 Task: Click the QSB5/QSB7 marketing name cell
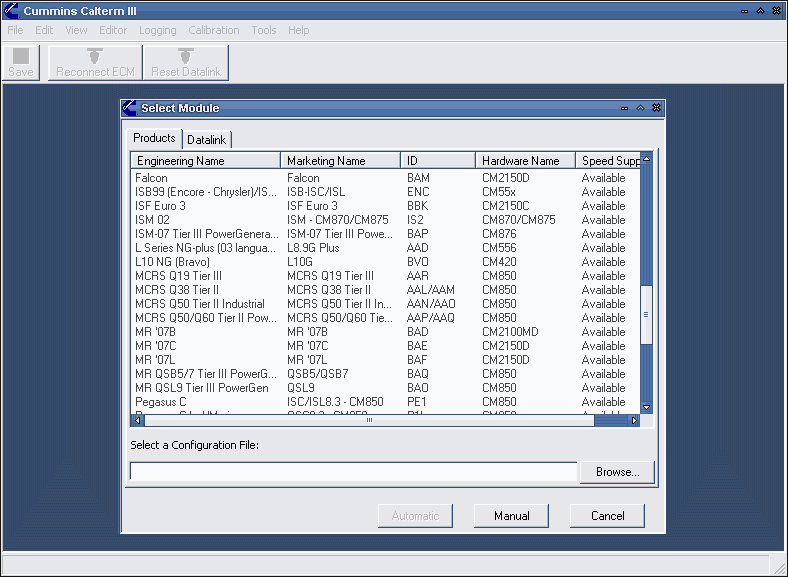(x=318, y=374)
